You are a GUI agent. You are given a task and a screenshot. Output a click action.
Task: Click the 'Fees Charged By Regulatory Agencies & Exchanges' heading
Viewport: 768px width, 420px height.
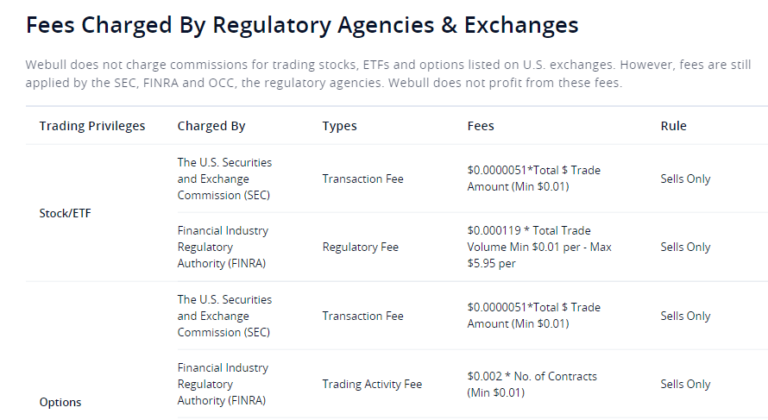[x=301, y=23]
